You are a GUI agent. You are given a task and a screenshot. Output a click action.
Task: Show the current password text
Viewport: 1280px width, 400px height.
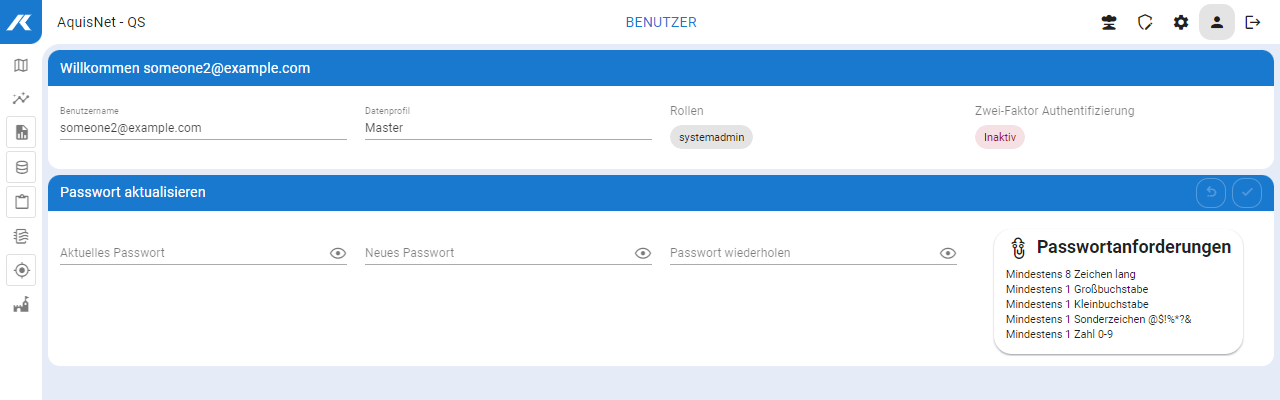(338, 253)
